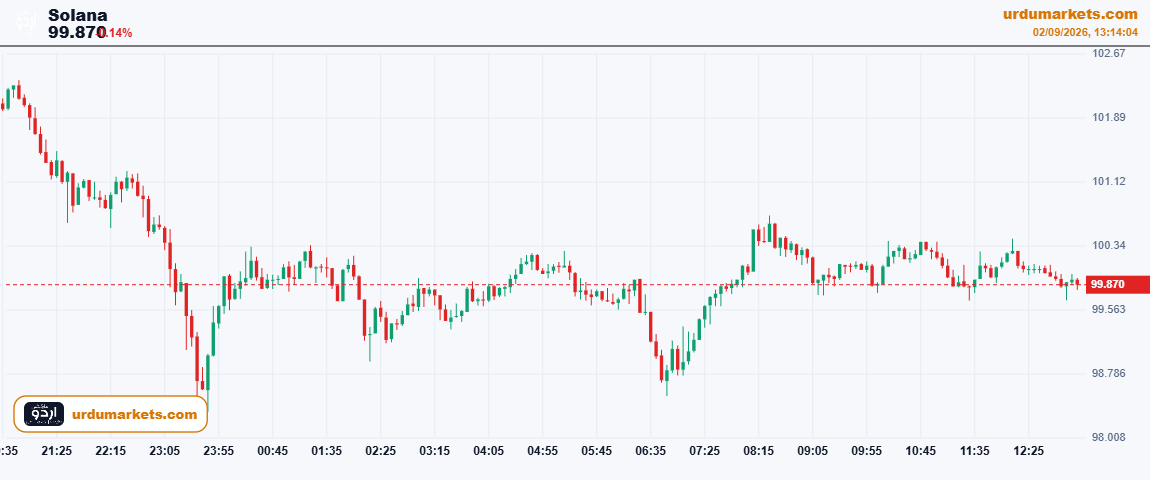Image resolution: width=1150 pixels, height=480 pixels.
Task: Click the Urdu logo in the watermark badge
Action: click(x=44, y=414)
